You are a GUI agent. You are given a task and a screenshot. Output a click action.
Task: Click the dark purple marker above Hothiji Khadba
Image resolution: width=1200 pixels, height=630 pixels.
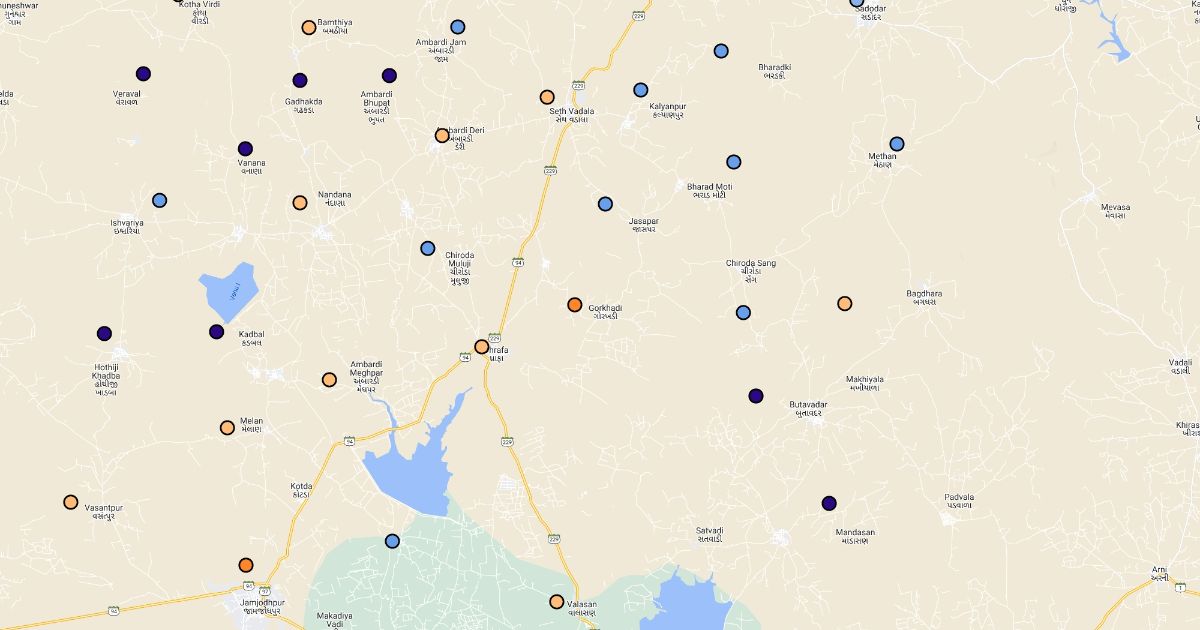pos(104,334)
